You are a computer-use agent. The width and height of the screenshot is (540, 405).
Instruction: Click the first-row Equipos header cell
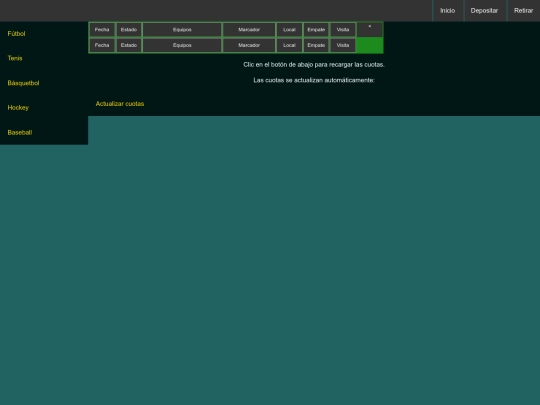182,30
